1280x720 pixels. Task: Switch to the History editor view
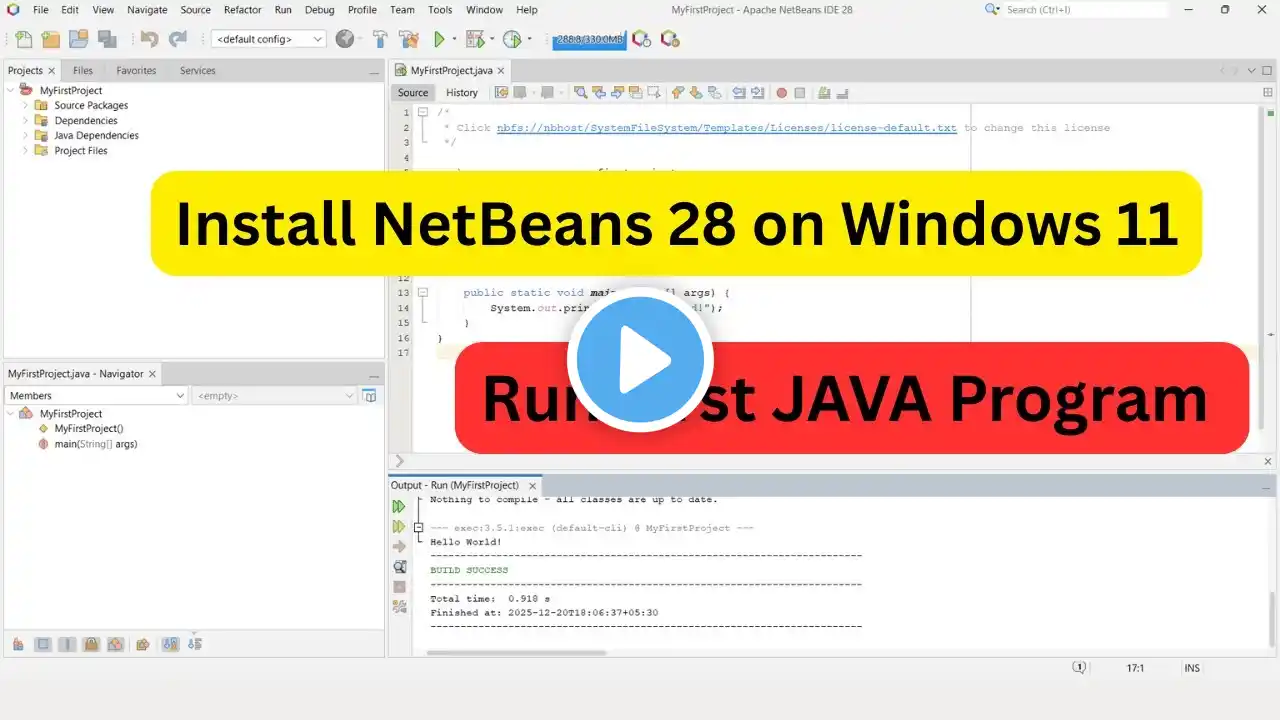[462, 93]
